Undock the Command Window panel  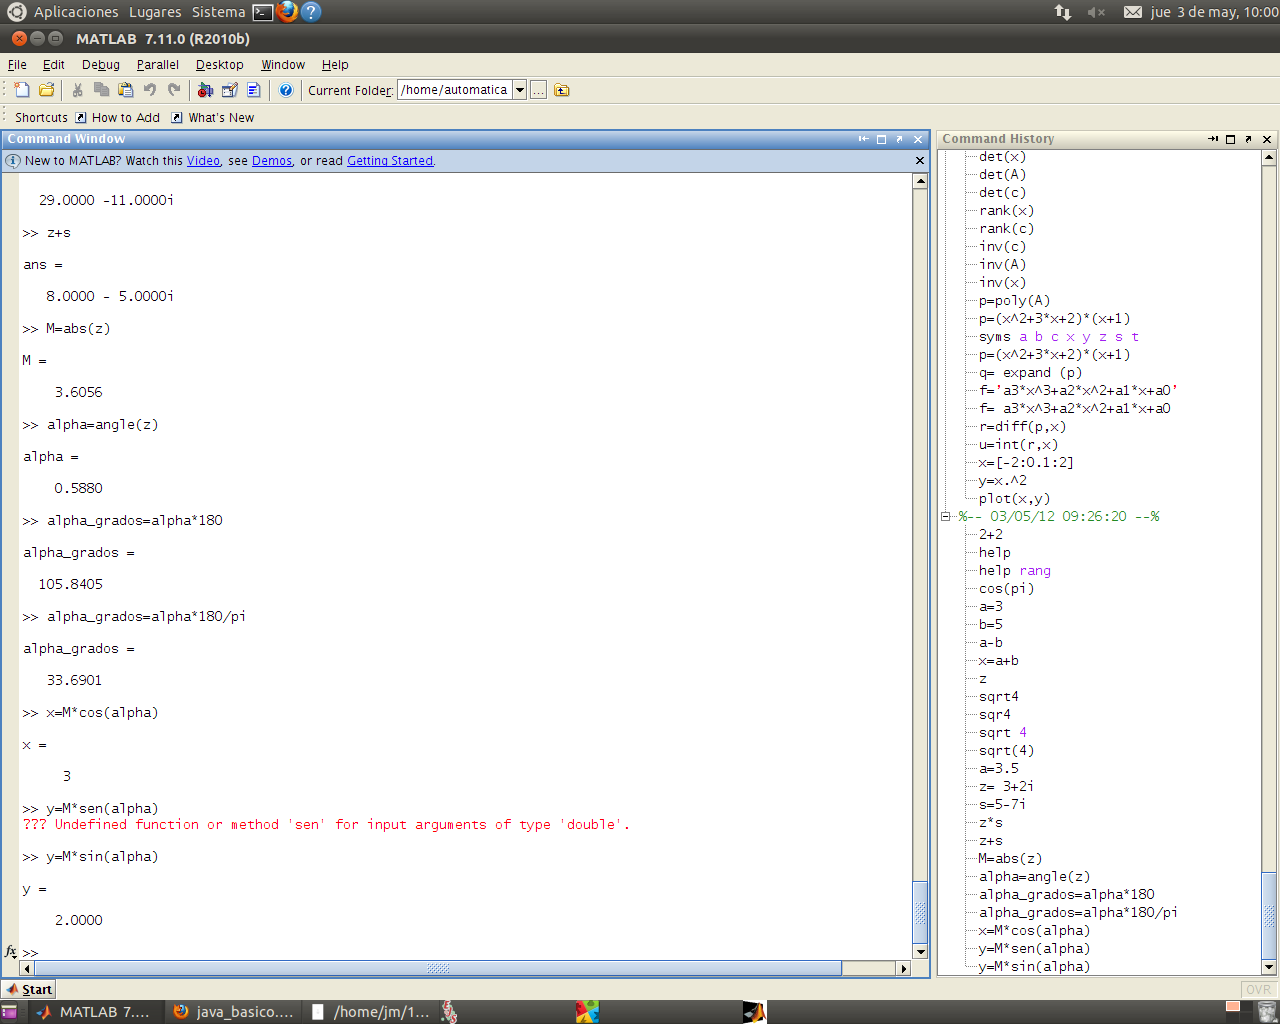click(x=899, y=138)
